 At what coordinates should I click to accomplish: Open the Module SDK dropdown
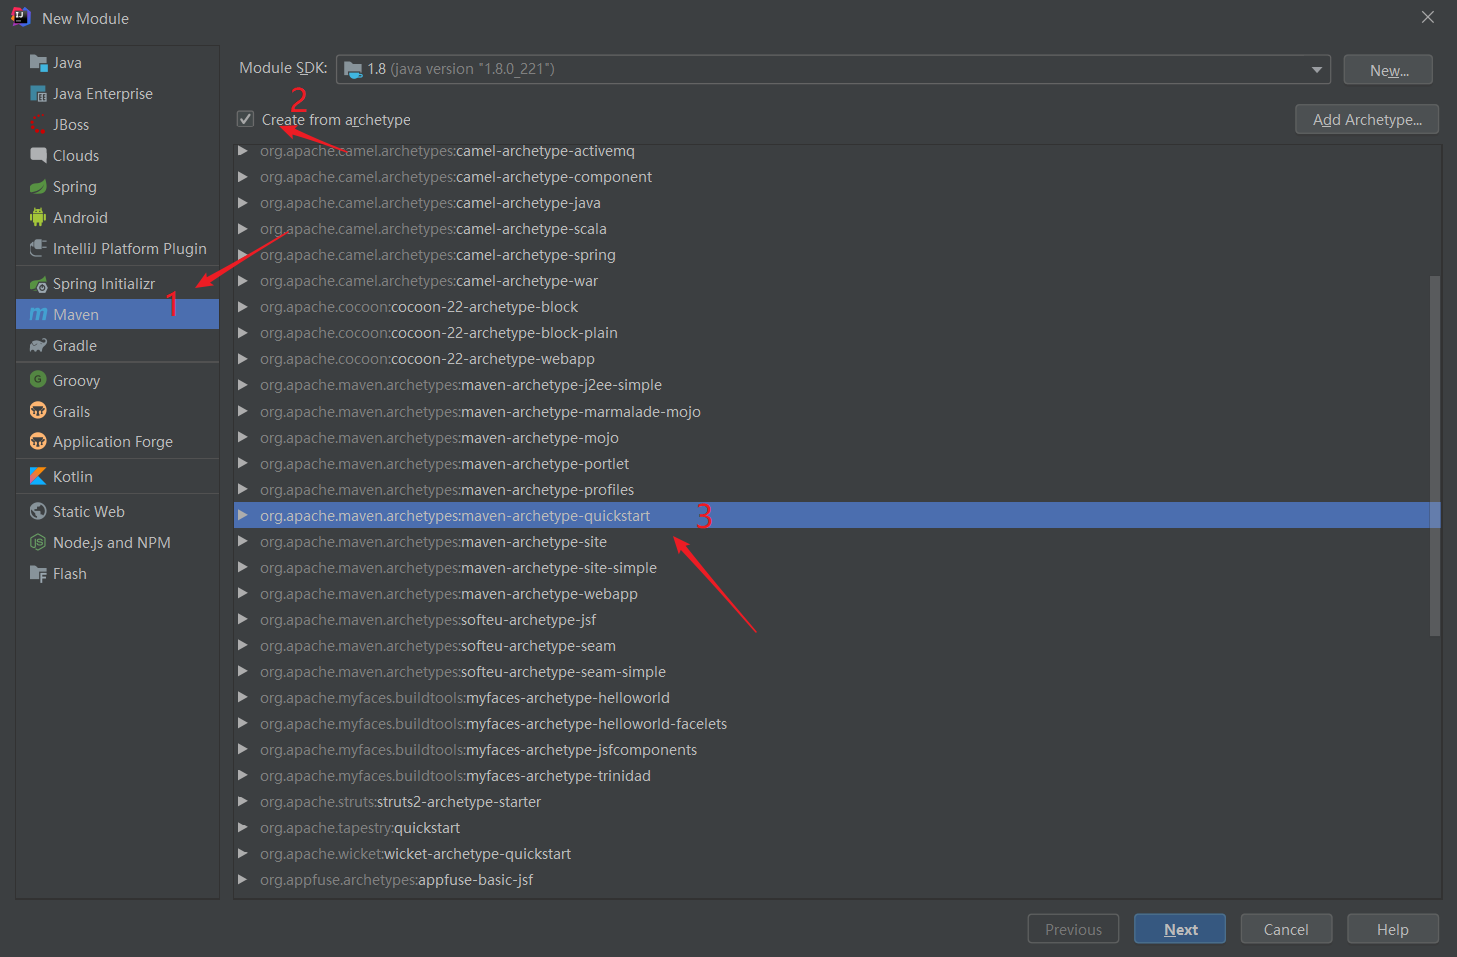(1316, 69)
